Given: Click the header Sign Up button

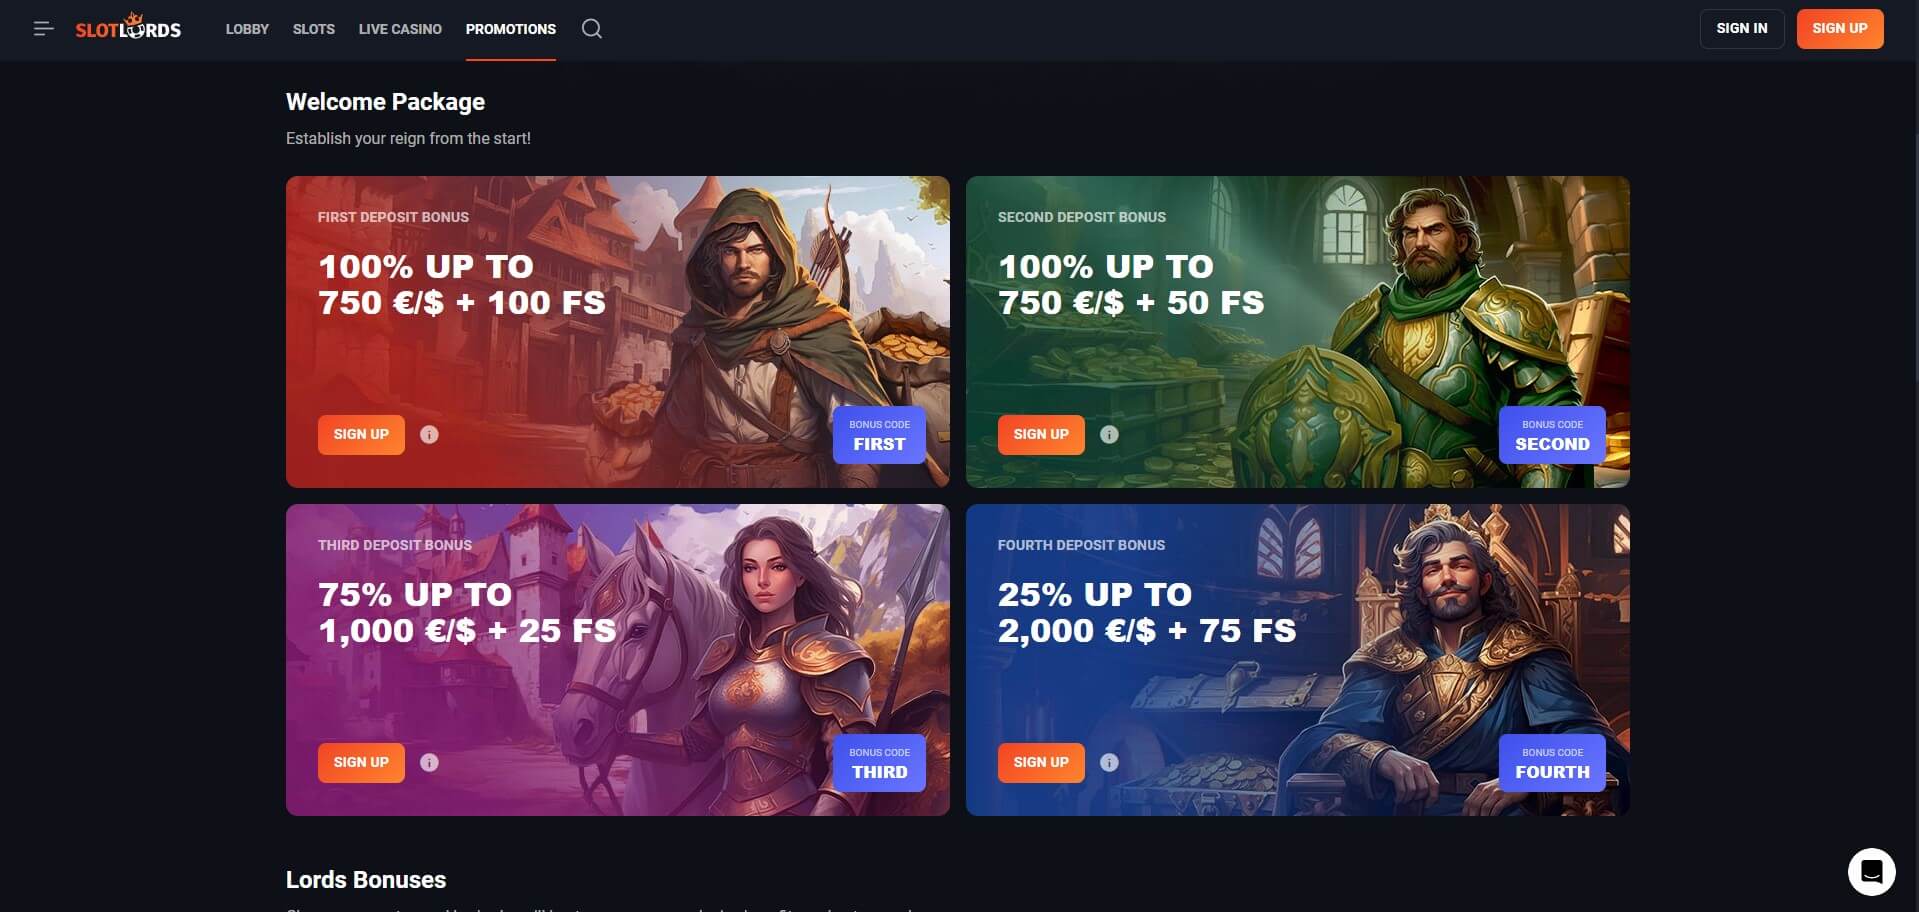Looking at the screenshot, I should [x=1840, y=29].
